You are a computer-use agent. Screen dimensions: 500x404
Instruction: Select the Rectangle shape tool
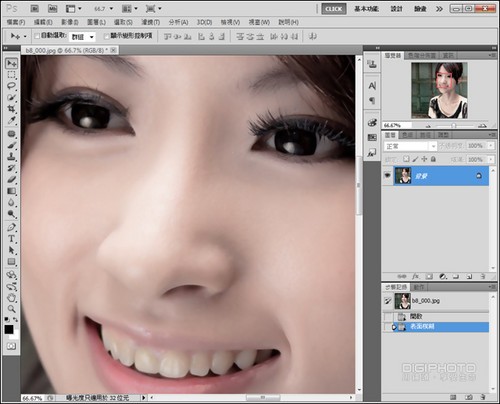tap(11, 262)
